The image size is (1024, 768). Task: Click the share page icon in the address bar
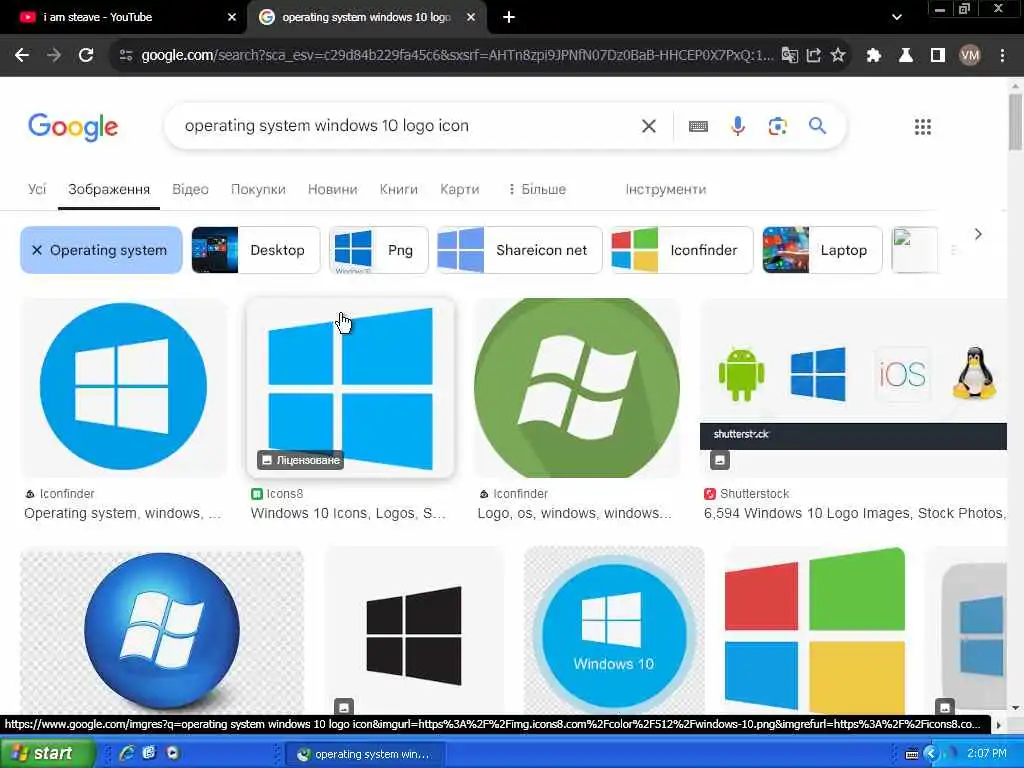pos(814,56)
